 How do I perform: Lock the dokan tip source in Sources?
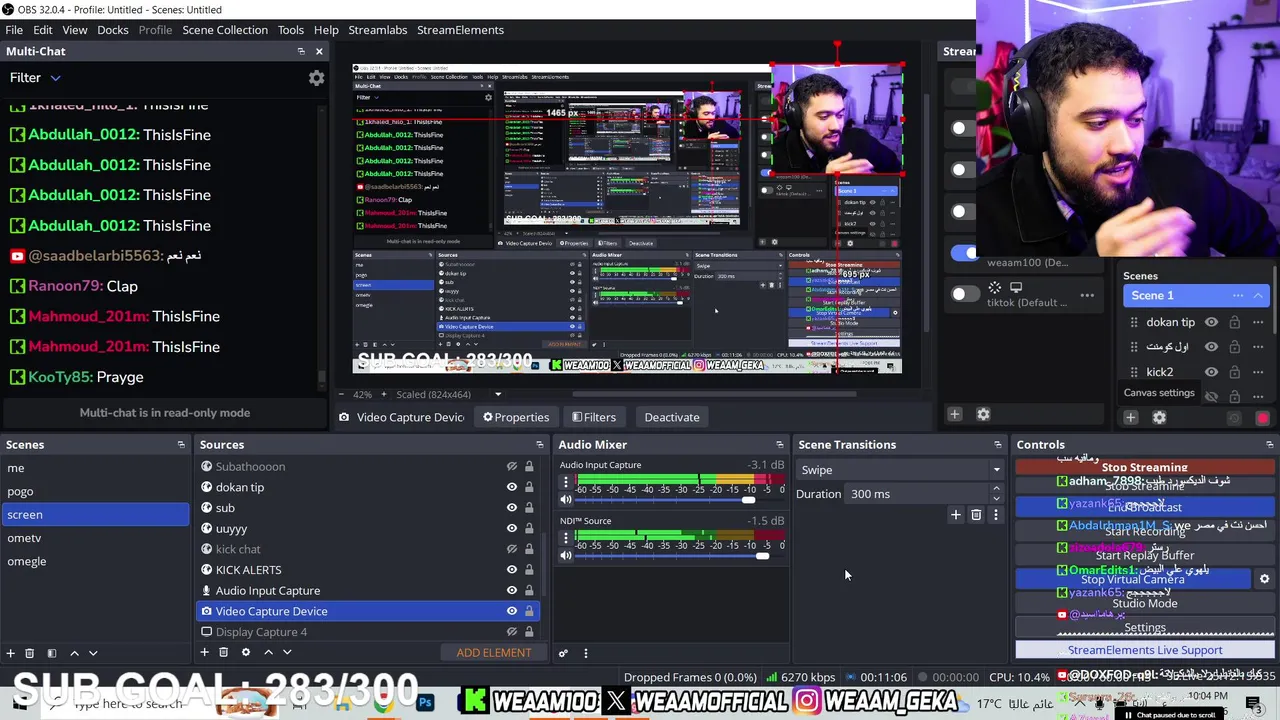click(529, 487)
